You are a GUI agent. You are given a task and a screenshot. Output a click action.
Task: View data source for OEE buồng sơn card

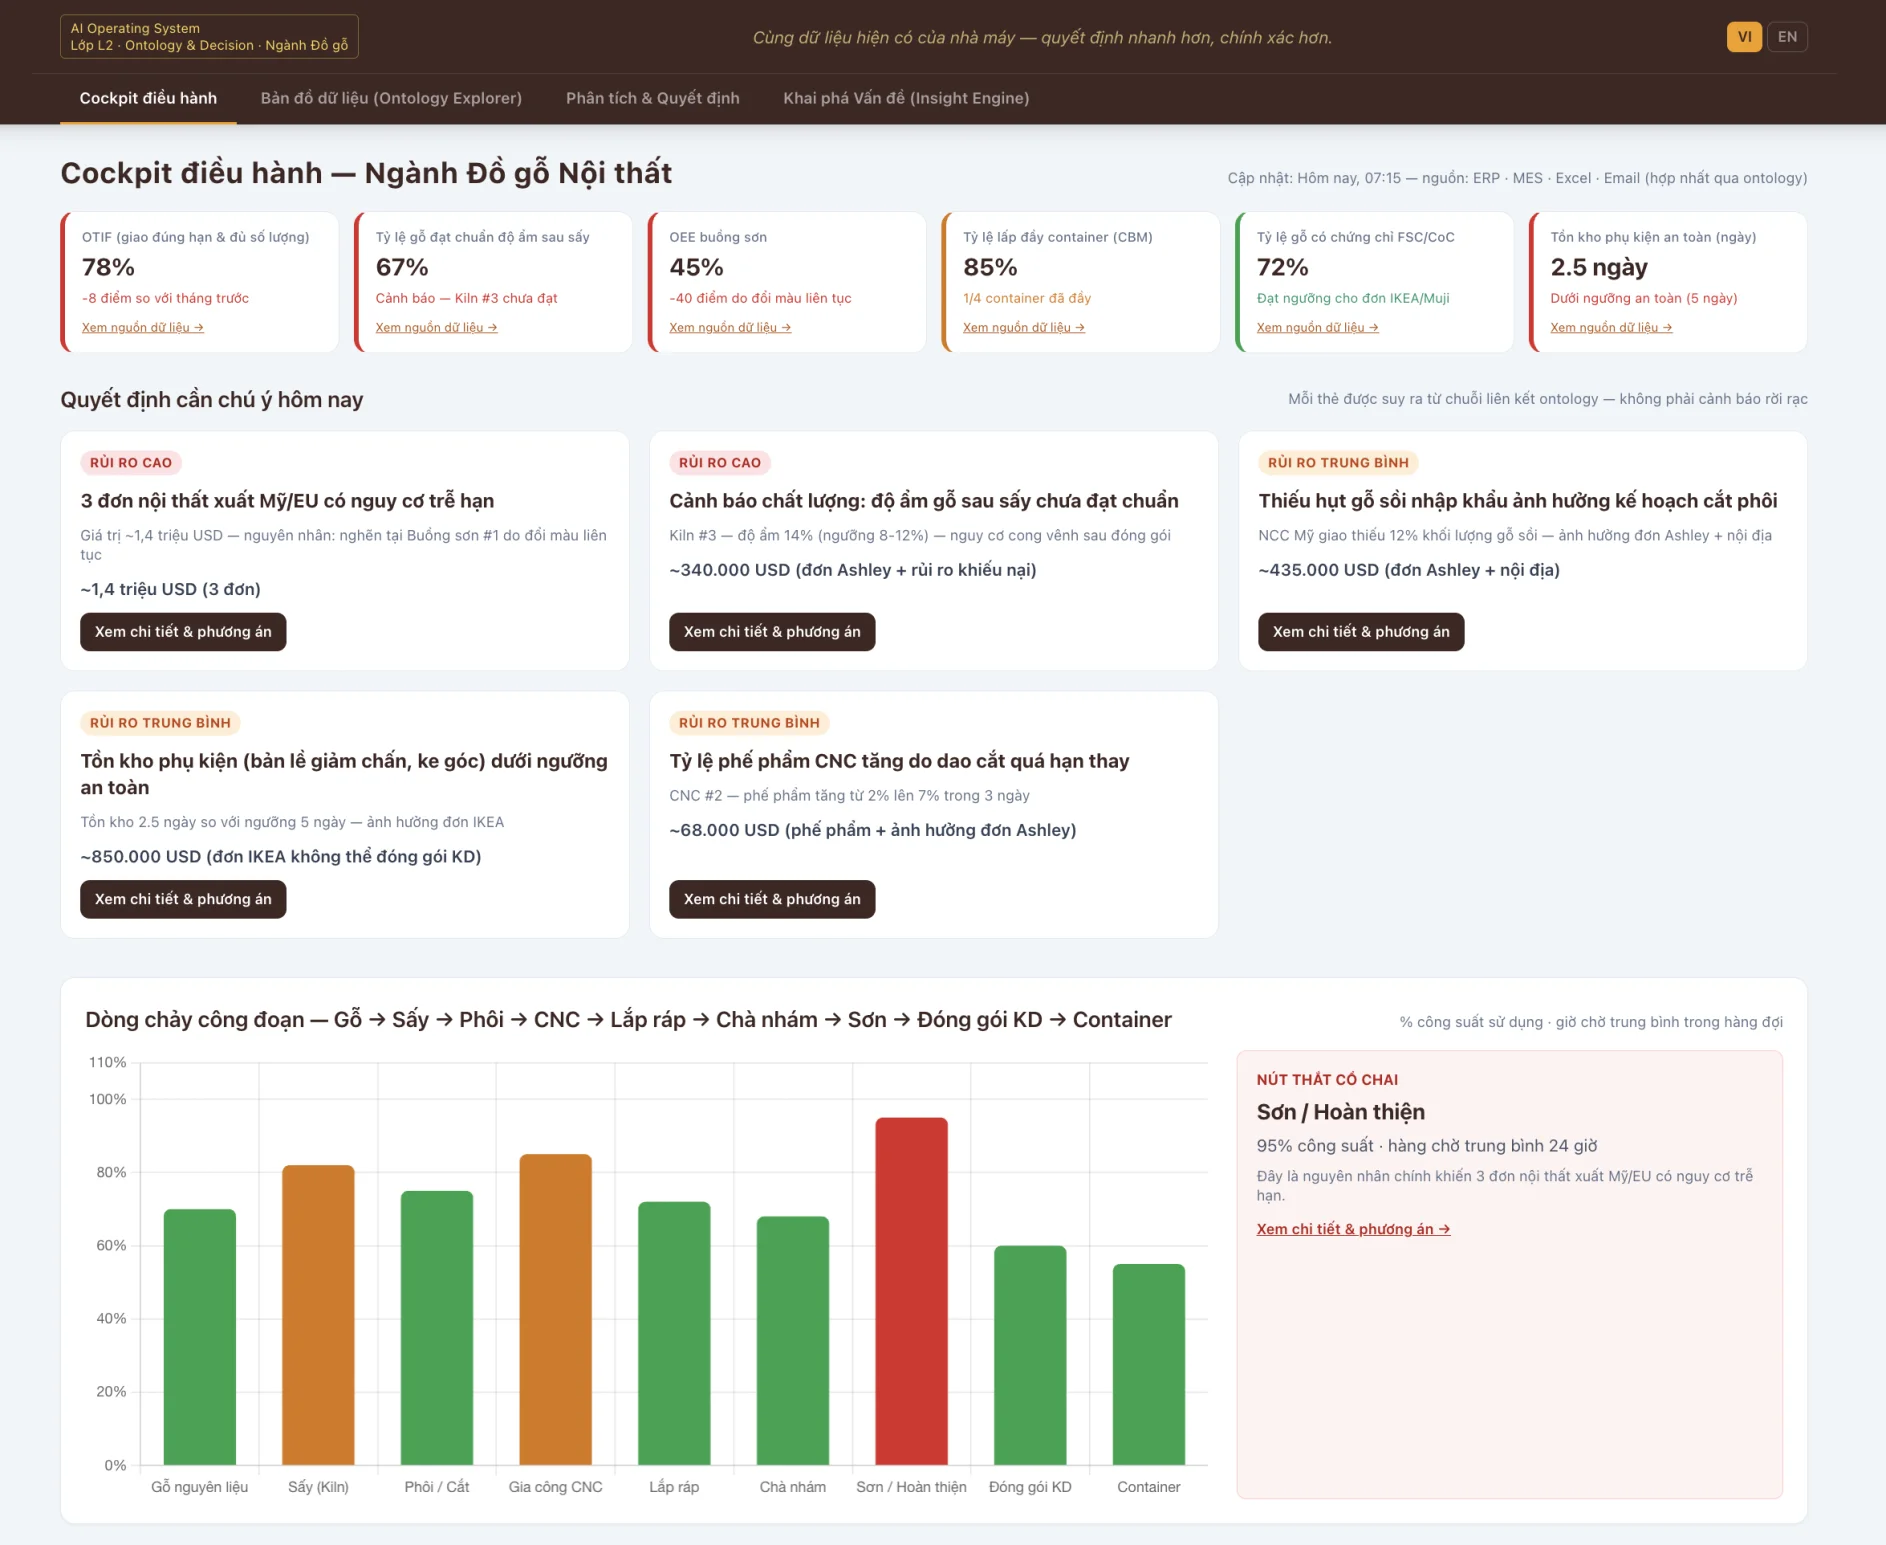730,327
